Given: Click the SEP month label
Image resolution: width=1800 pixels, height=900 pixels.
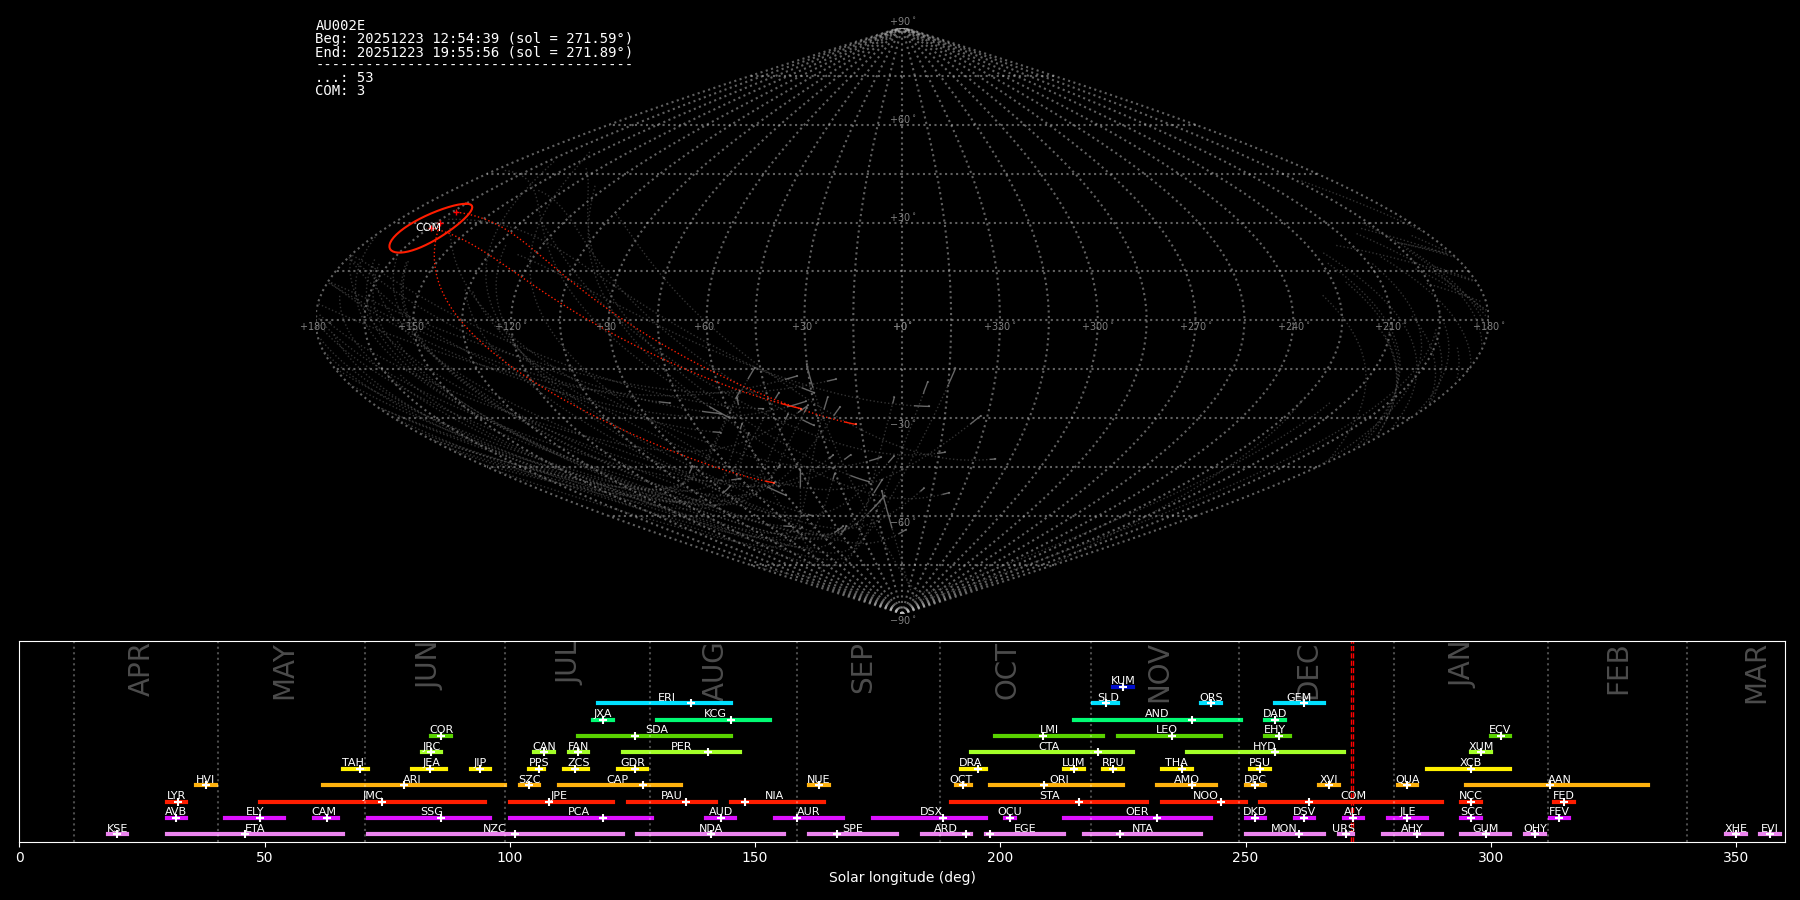Looking at the screenshot, I should tap(862, 669).
